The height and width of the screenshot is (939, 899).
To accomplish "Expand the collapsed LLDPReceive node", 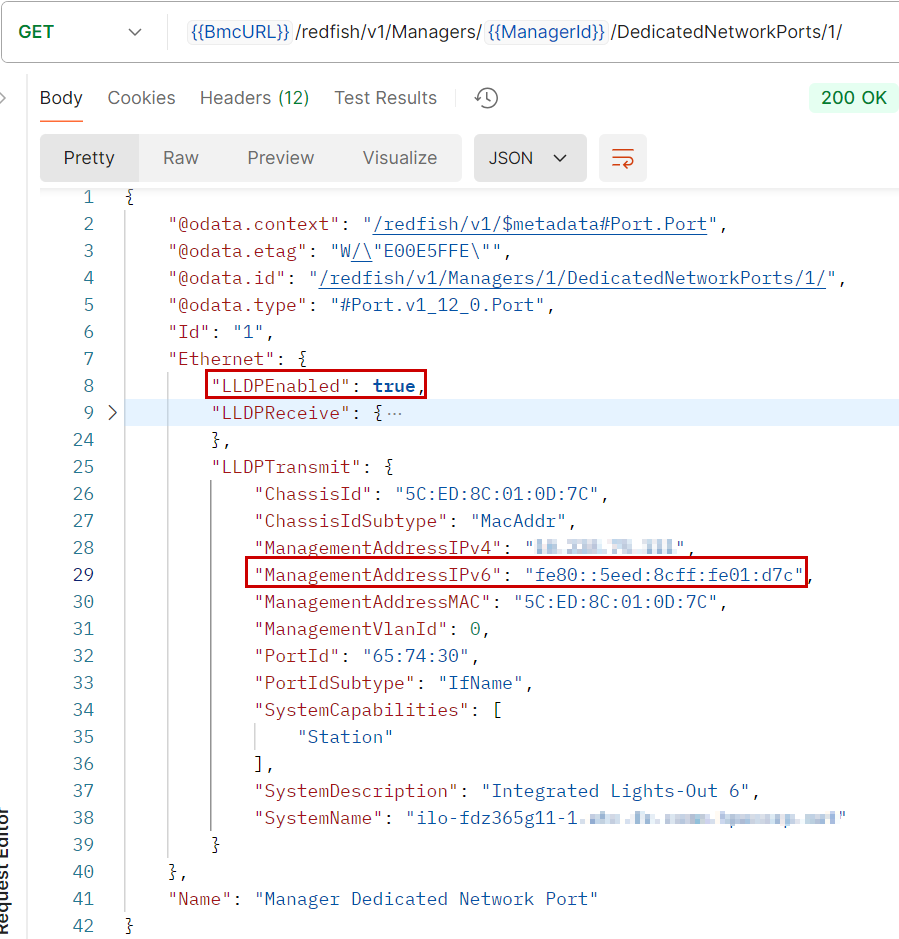I will (112, 413).
